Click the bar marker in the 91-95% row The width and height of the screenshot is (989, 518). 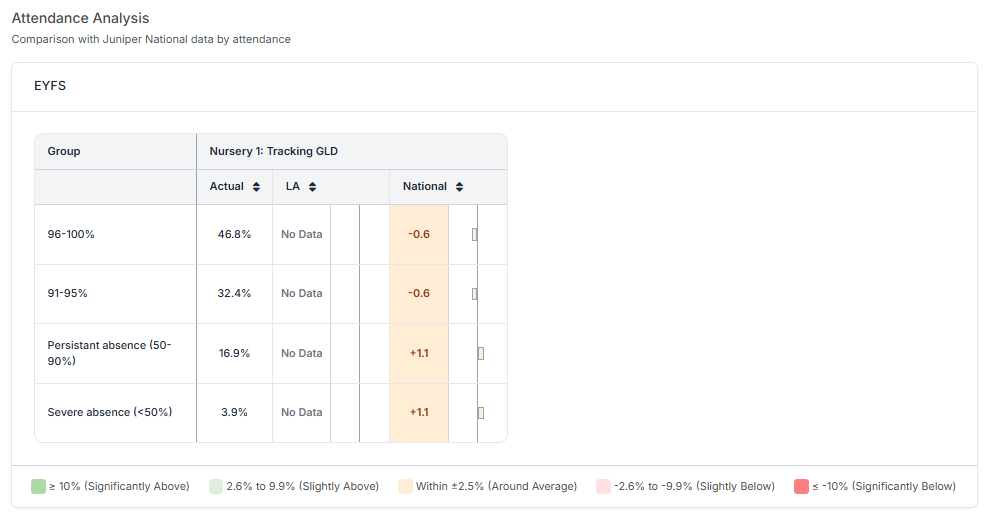(x=475, y=294)
